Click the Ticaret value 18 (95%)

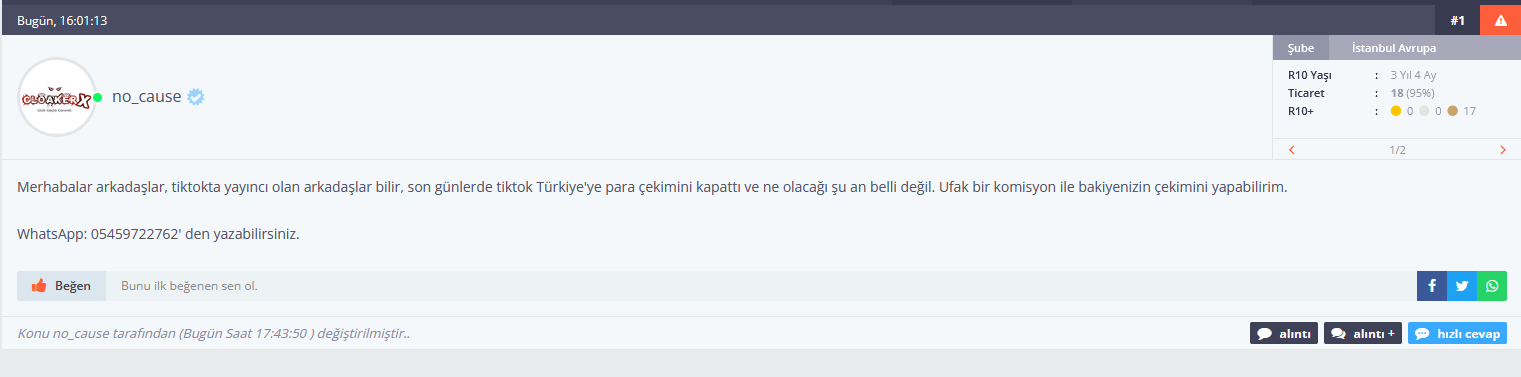(1413, 93)
